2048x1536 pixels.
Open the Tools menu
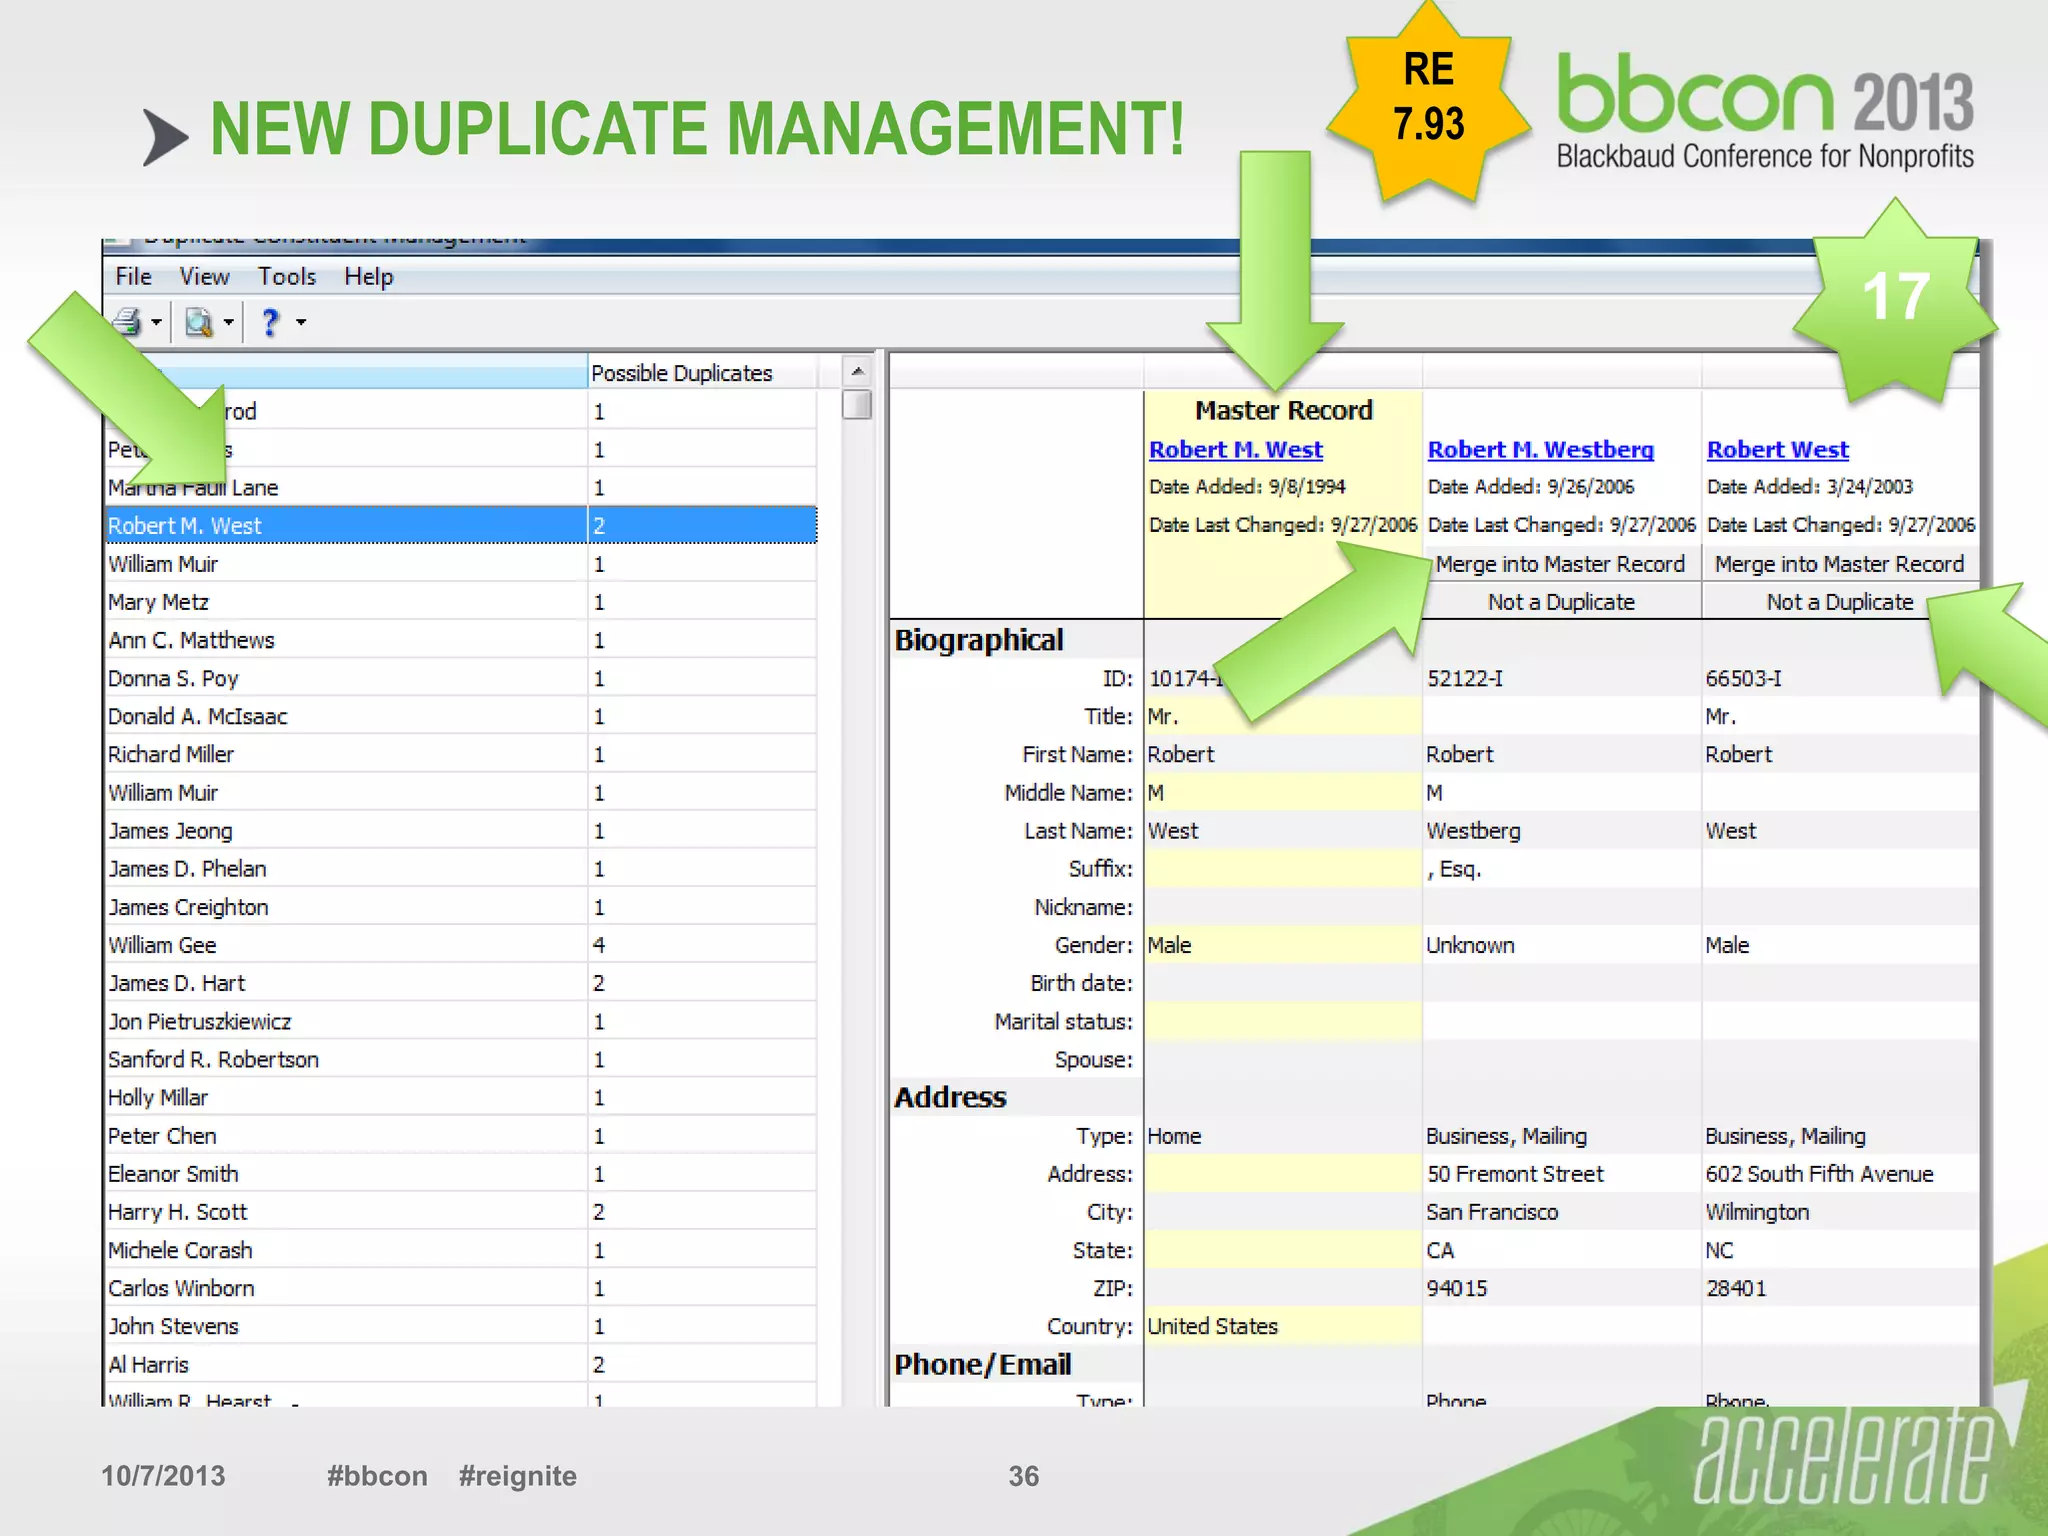pos(287,277)
